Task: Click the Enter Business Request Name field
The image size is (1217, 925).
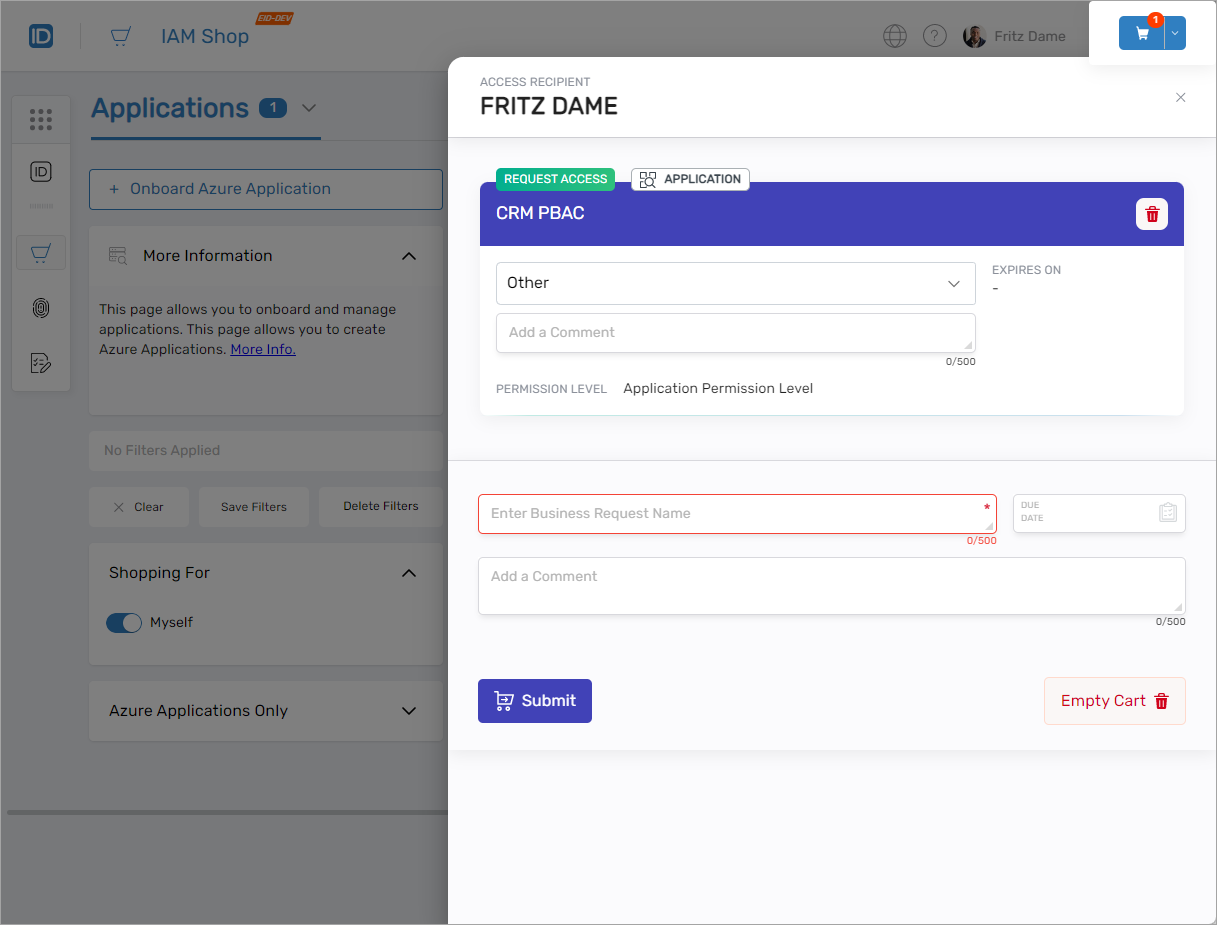Action: point(730,514)
